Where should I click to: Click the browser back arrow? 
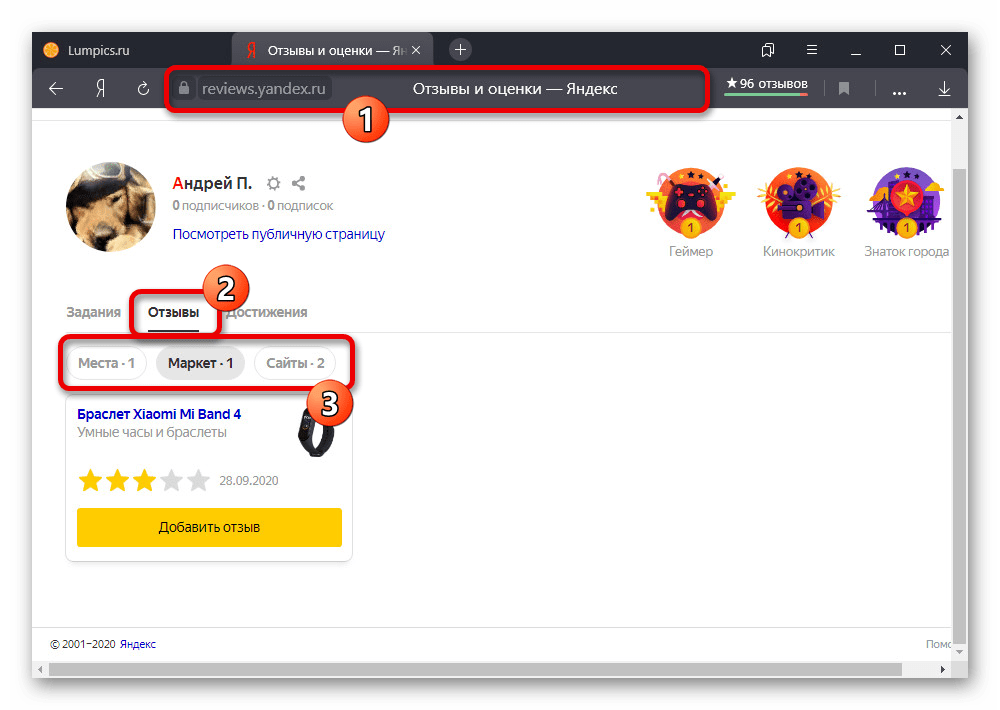click(x=56, y=89)
